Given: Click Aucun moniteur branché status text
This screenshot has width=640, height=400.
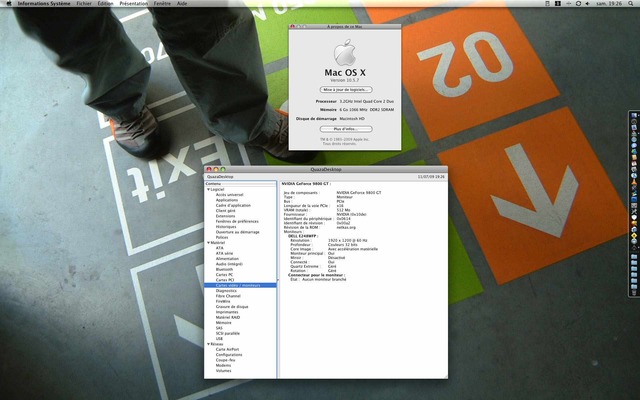Looking at the screenshot, I should click(x=324, y=279).
